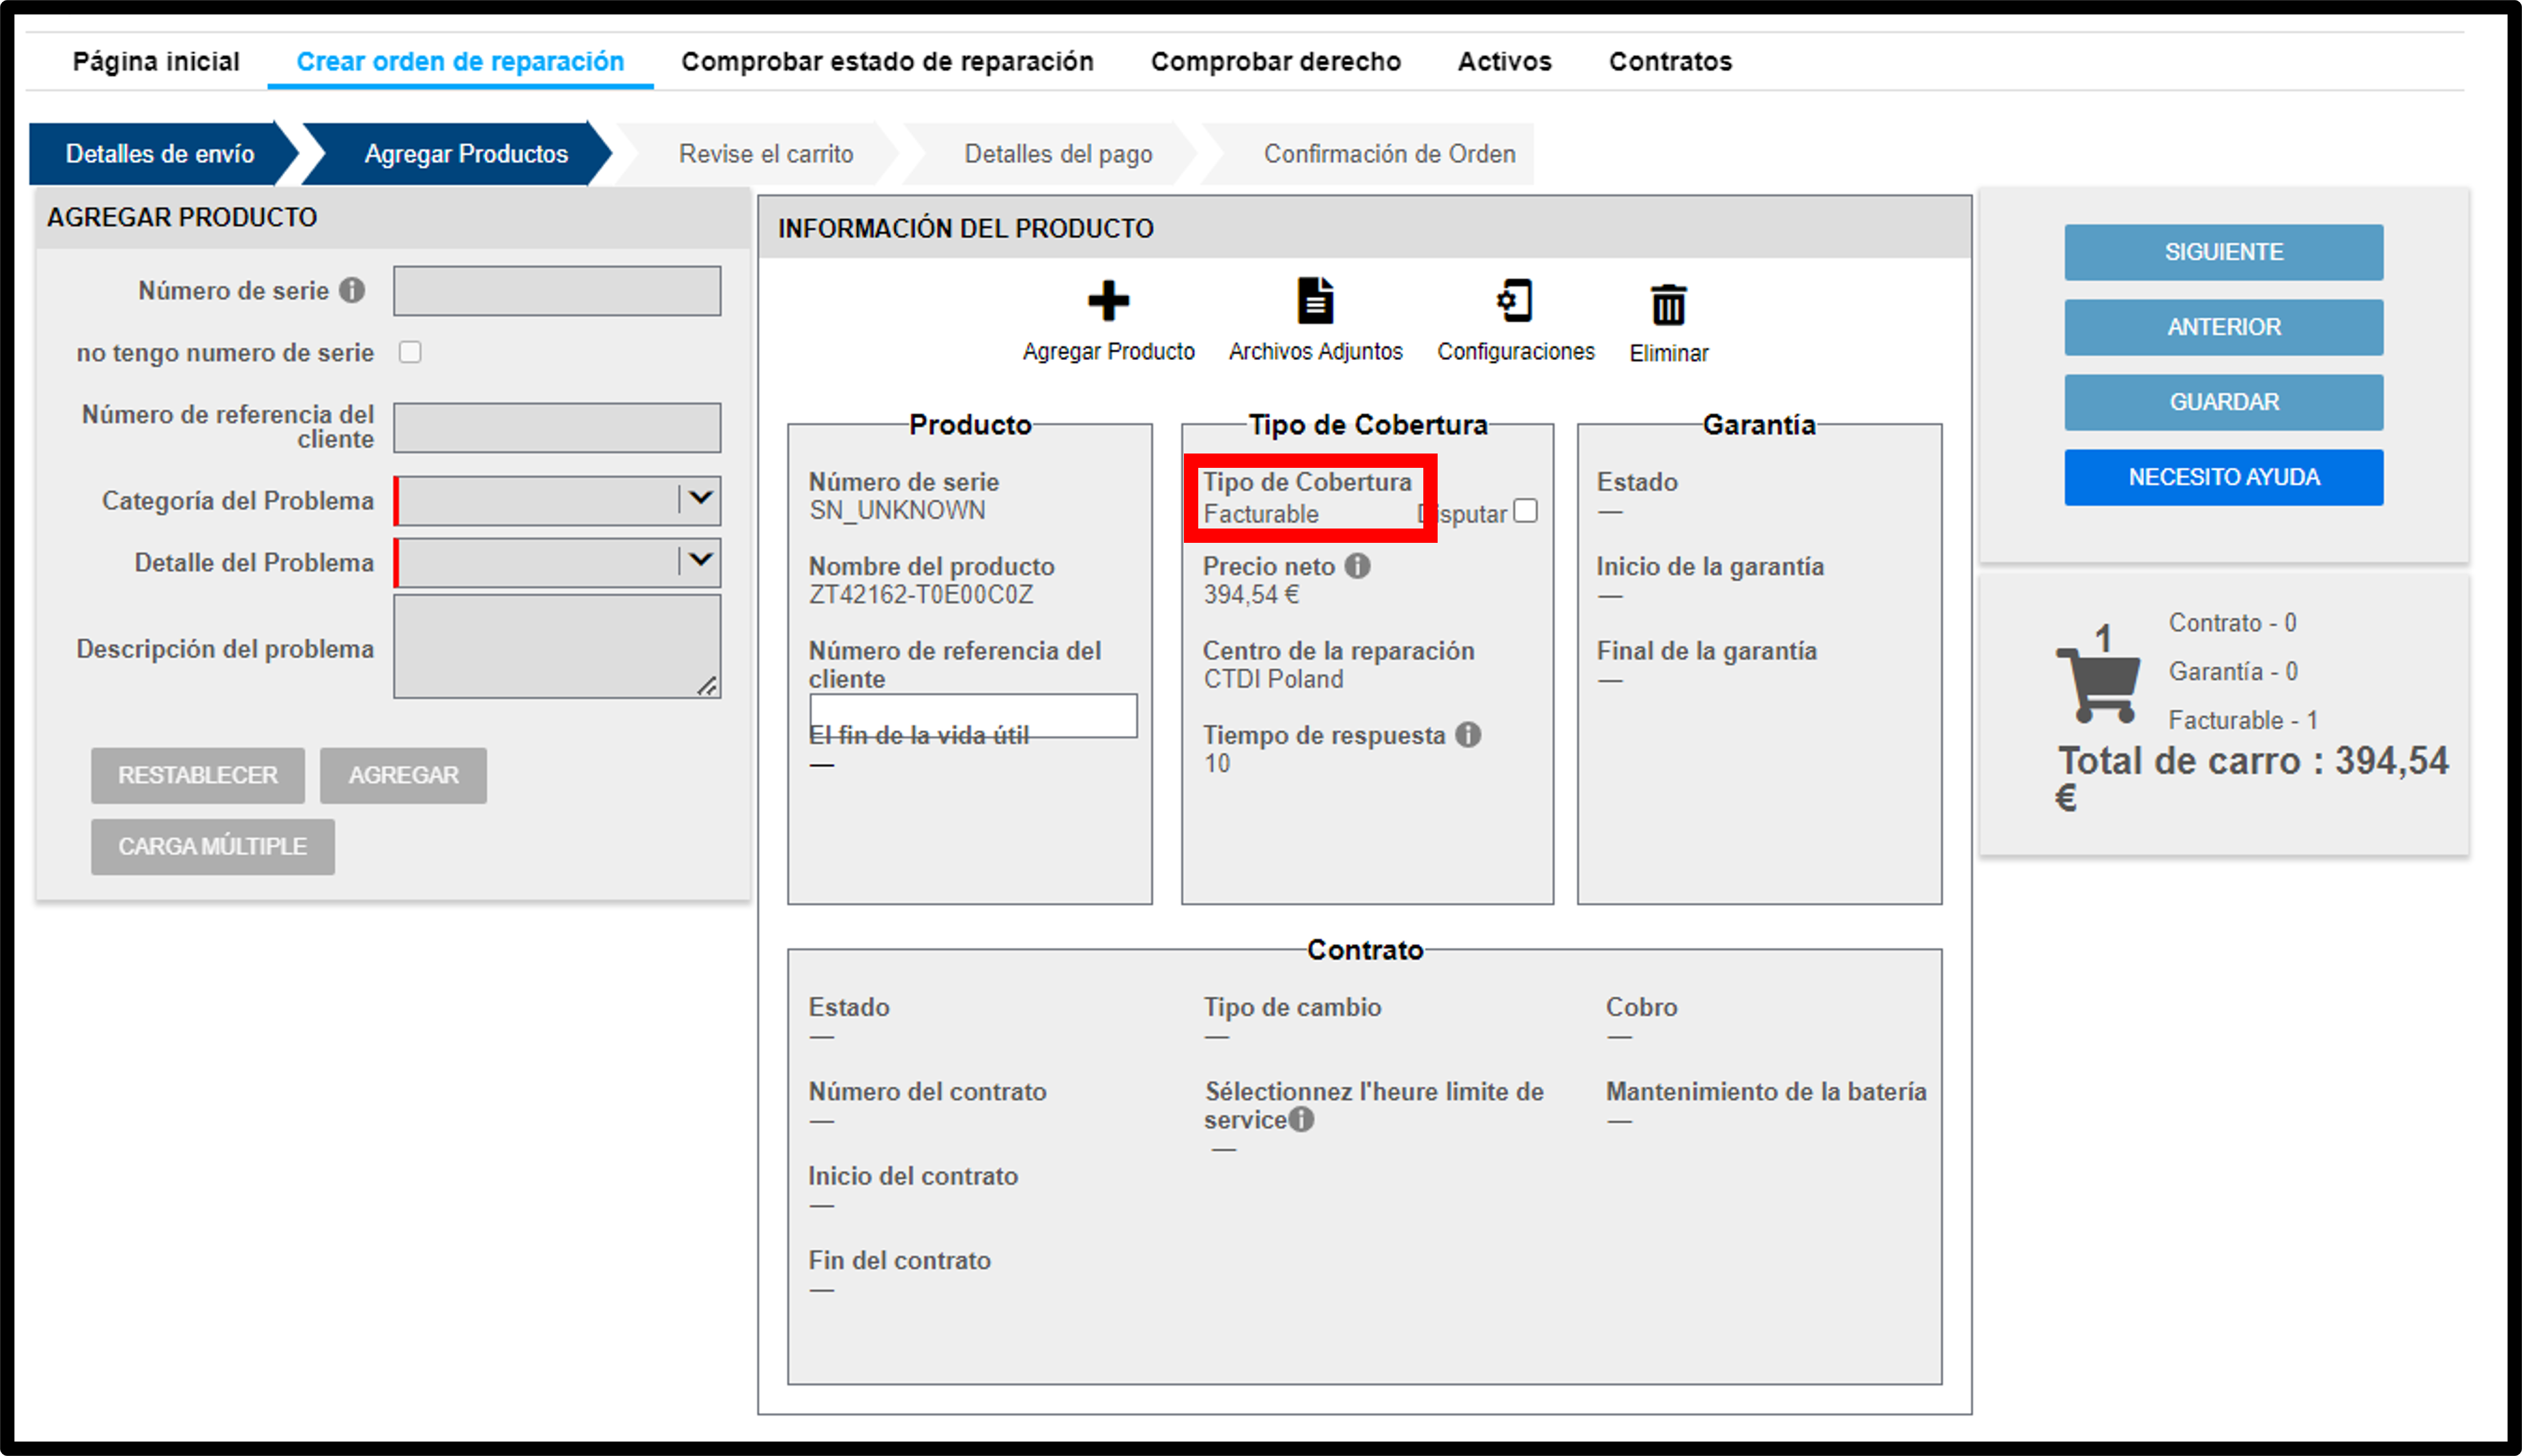Expand the Categoría del Problema dropdown
The image size is (2522, 1456).
558,500
